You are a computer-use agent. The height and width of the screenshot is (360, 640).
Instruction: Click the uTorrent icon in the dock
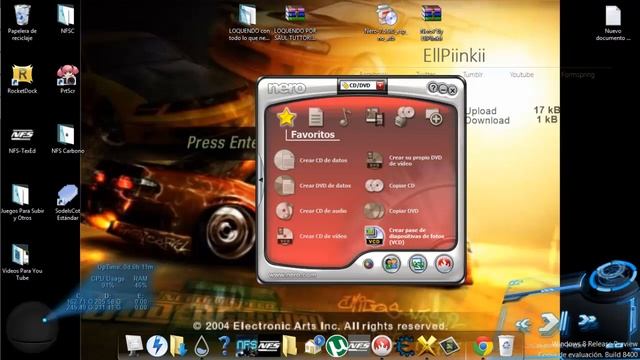[336, 346]
